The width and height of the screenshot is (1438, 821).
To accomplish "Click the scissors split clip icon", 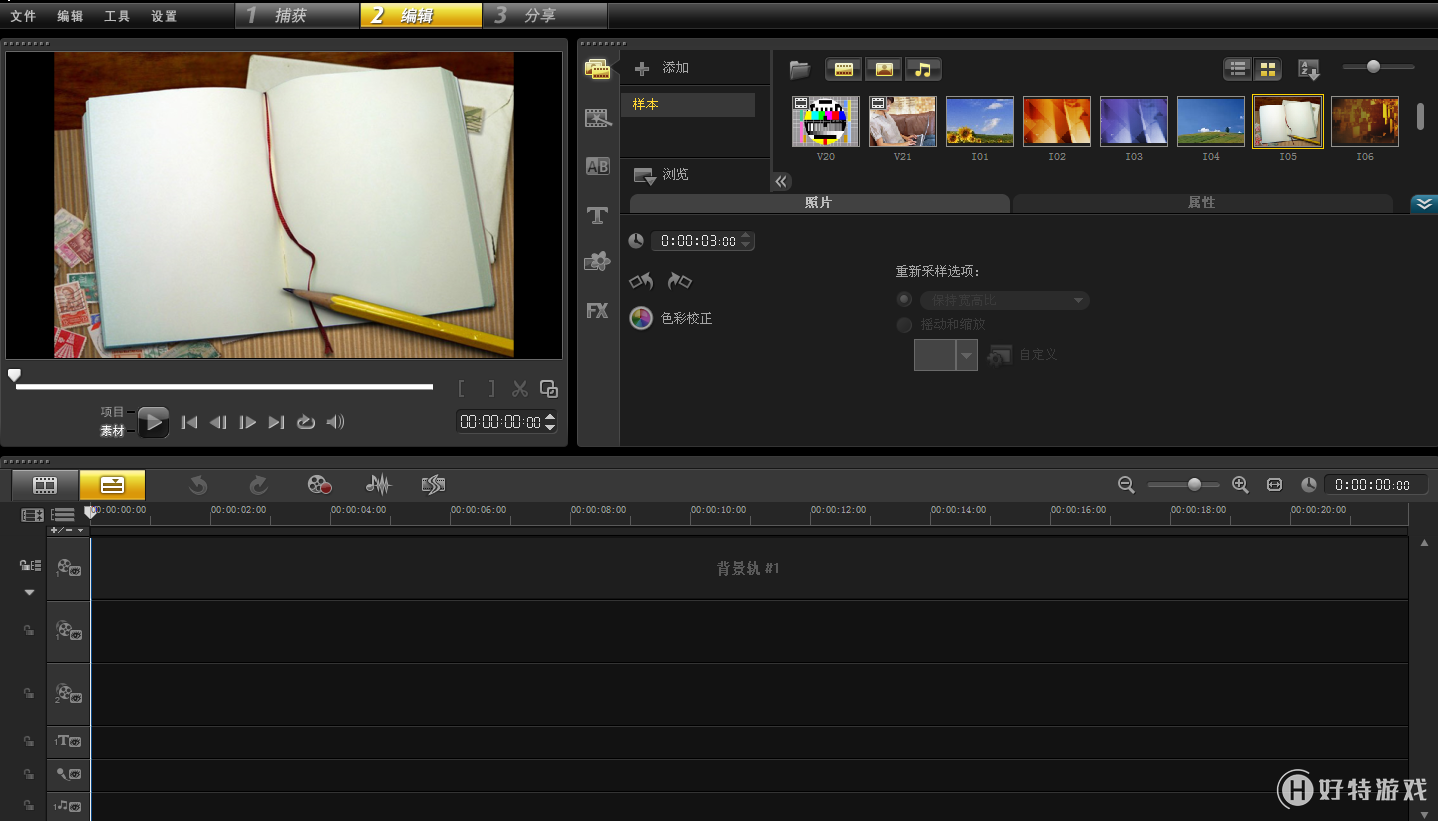I will pyautogui.click(x=520, y=389).
